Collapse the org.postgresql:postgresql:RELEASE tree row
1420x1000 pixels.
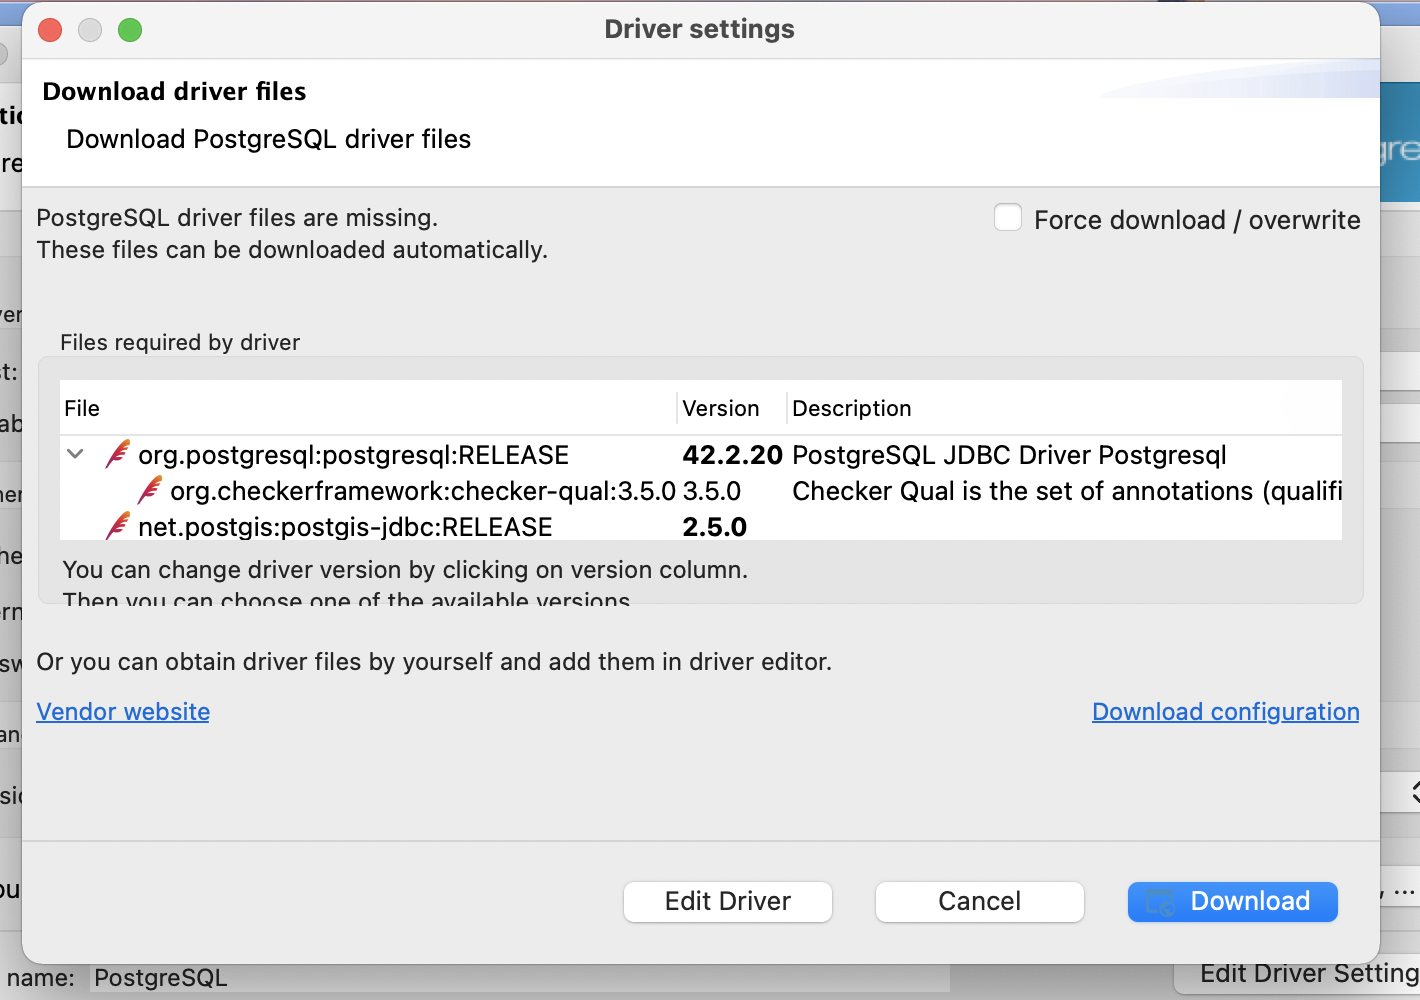pos(76,454)
